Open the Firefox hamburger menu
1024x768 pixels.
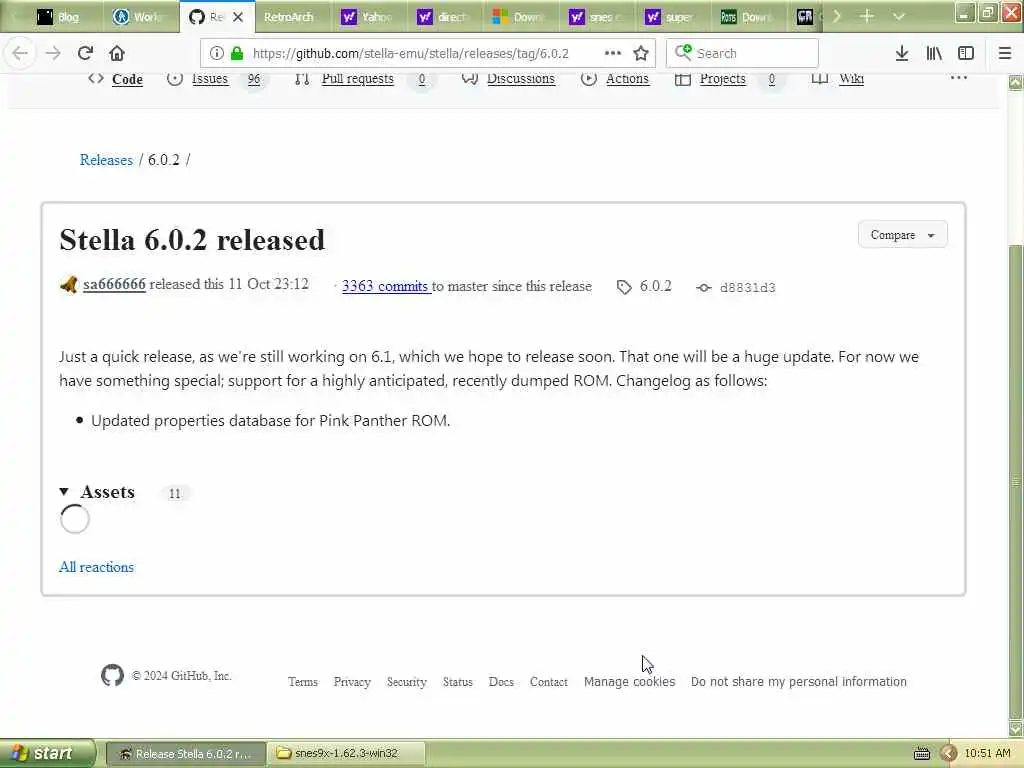[x=1005, y=53]
